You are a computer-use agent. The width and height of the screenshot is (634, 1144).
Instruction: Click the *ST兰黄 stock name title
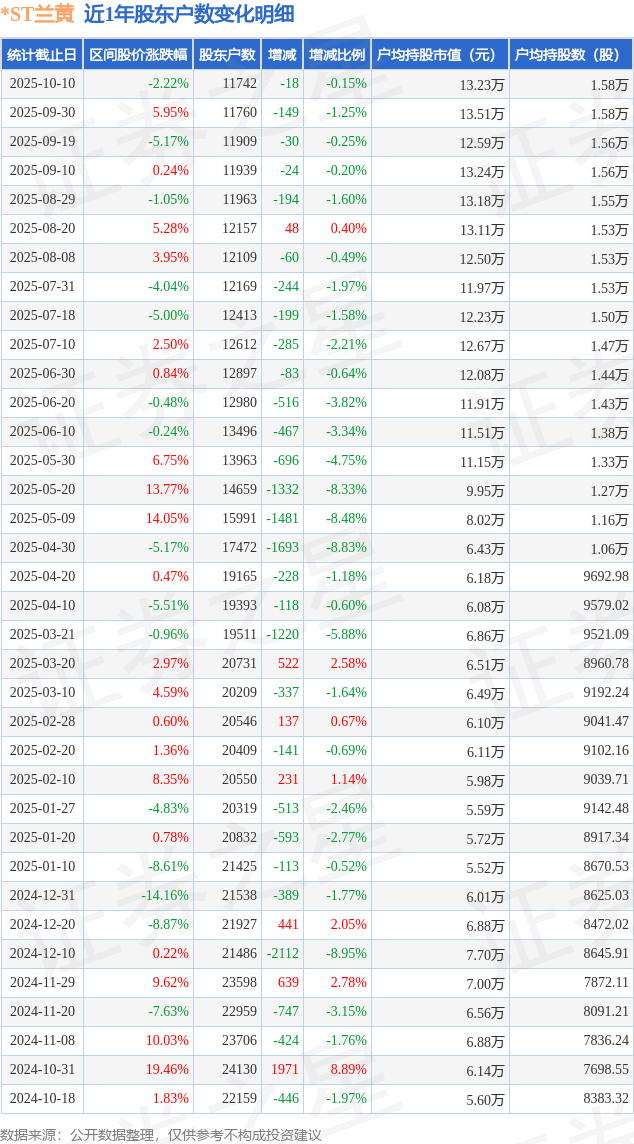click(x=38, y=14)
